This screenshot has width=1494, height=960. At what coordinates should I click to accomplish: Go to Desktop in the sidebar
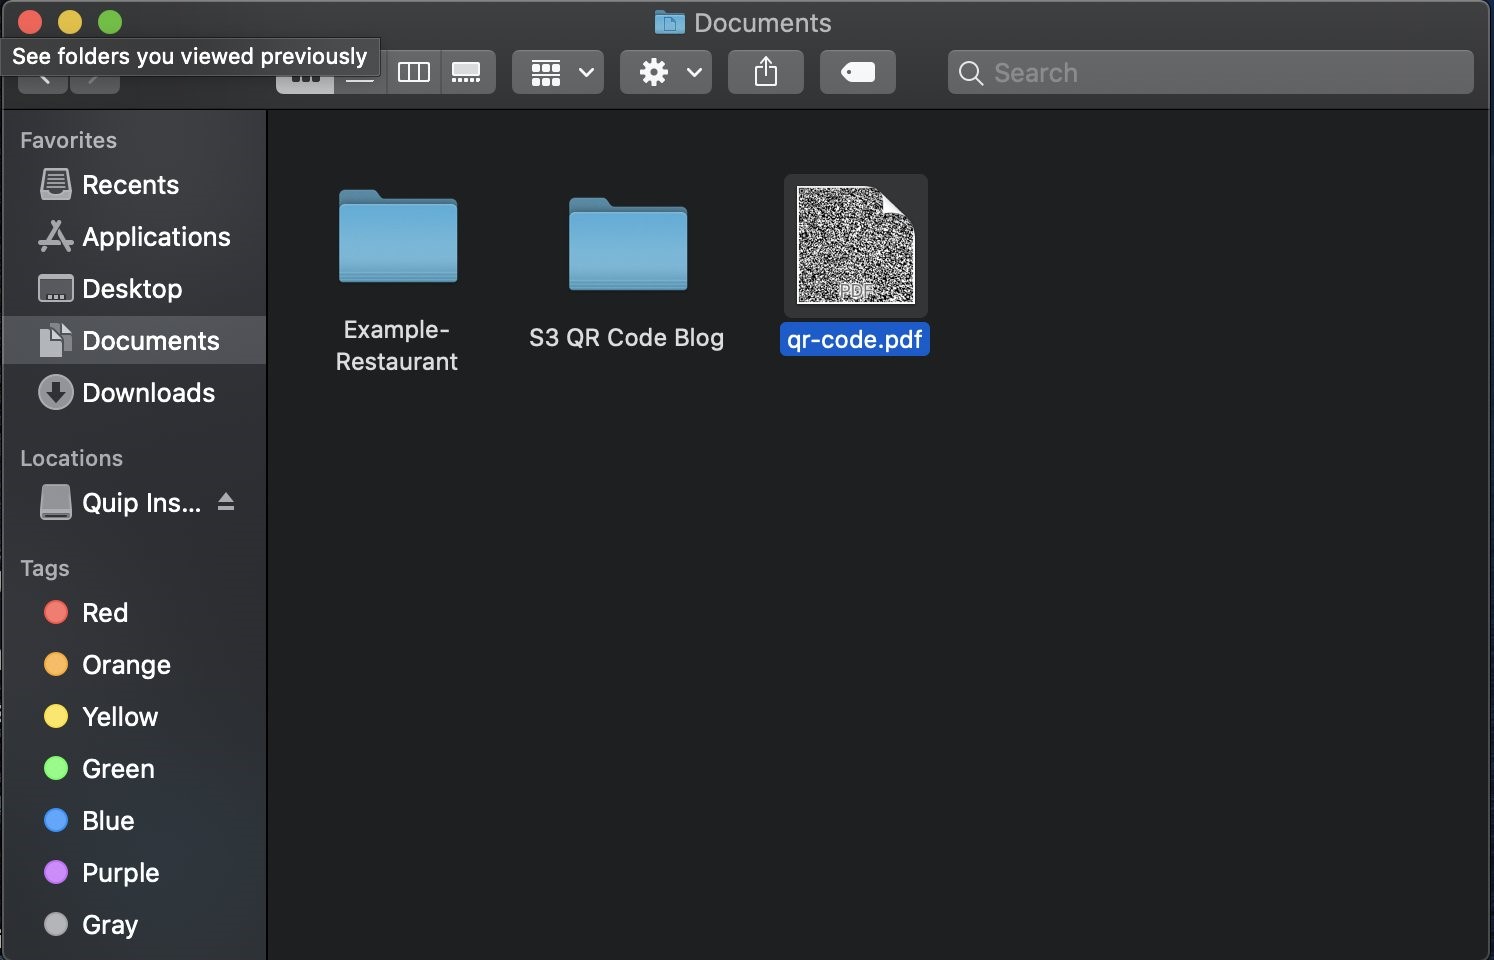point(134,289)
